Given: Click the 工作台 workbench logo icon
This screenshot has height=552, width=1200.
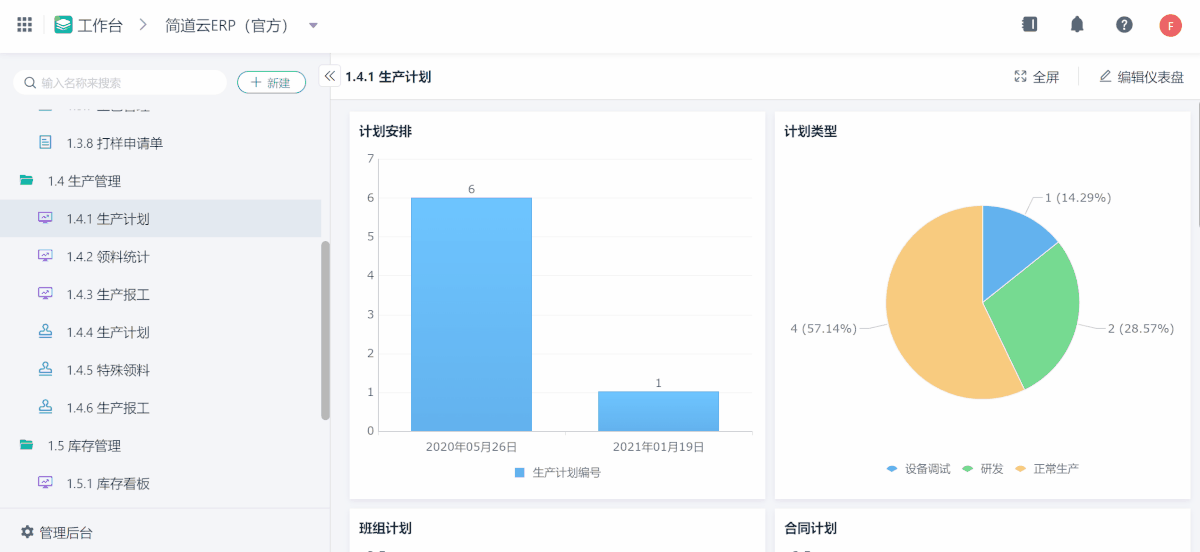Looking at the screenshot, I should (x=63, y=25).
